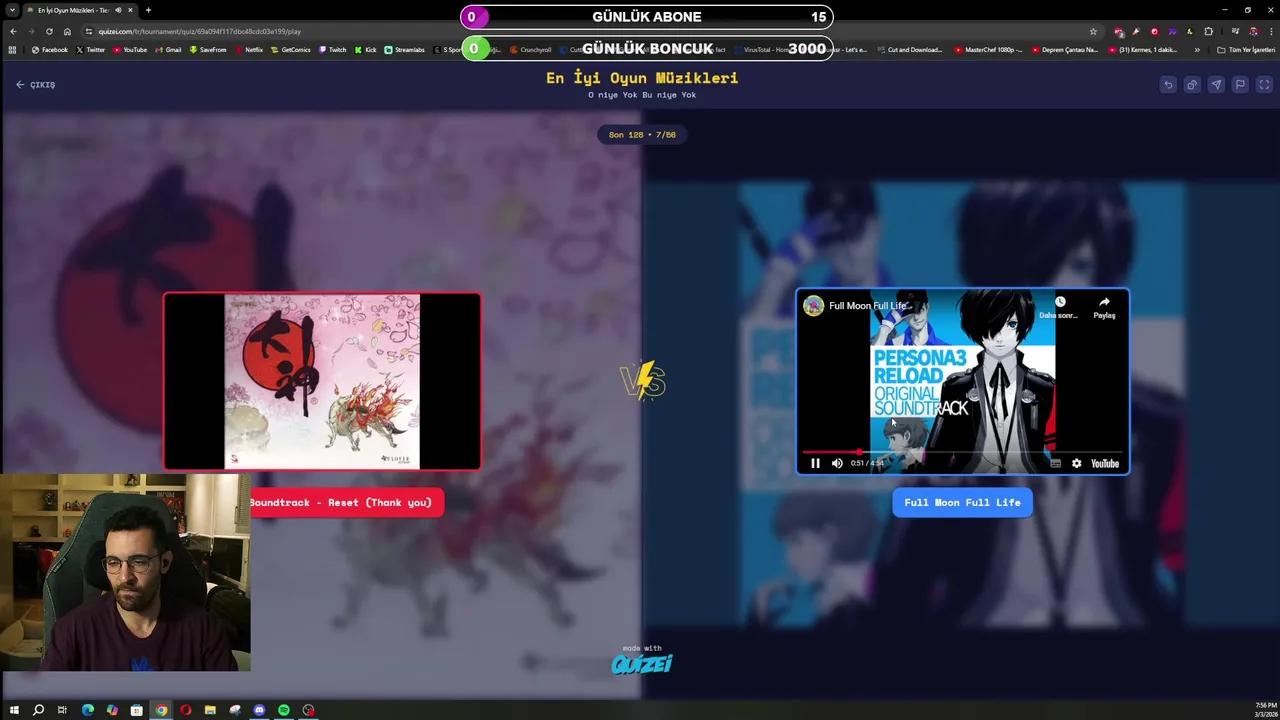Click the copy link icon on Quizei toolbar
The width and height of the screenshot is (1280, 720).
tap(1192, 85)
